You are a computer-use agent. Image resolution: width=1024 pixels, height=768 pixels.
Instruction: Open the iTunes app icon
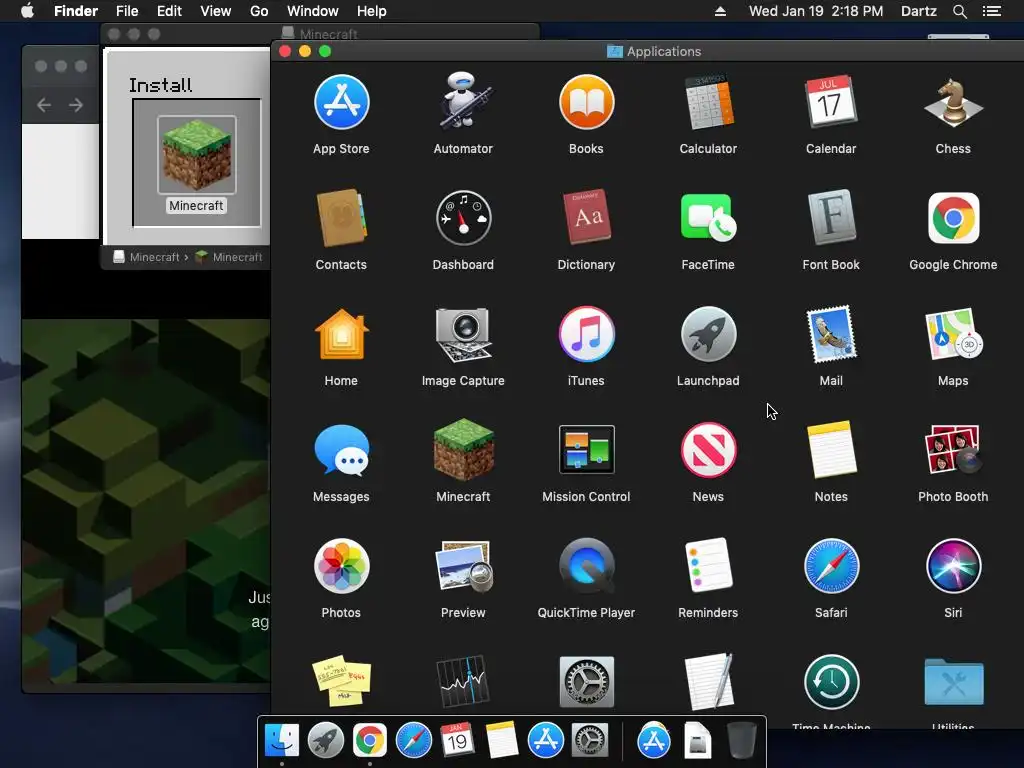pos(586,334)
